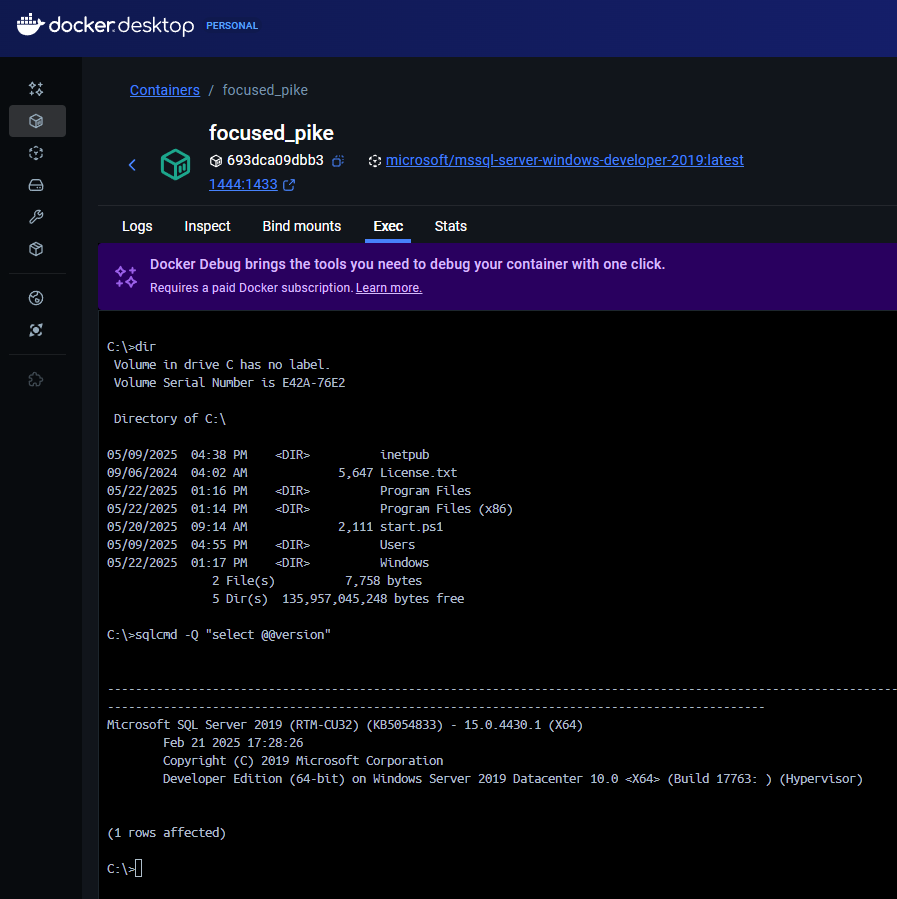897x899 pixels.
Task: Select the Containers cube icon in sidebar
Action: (37, 121)
